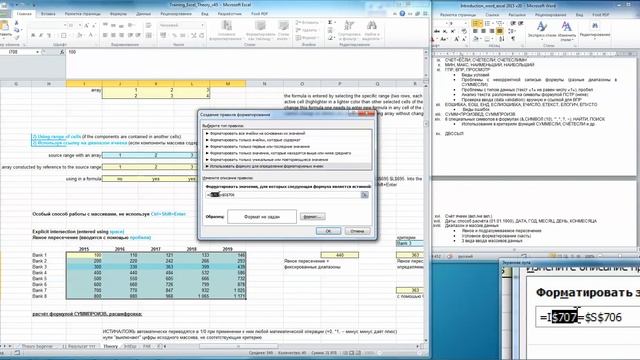640x360 pixels.
Task: Select the formula-based rule type, last in list
Action: (x=287, y=166)
